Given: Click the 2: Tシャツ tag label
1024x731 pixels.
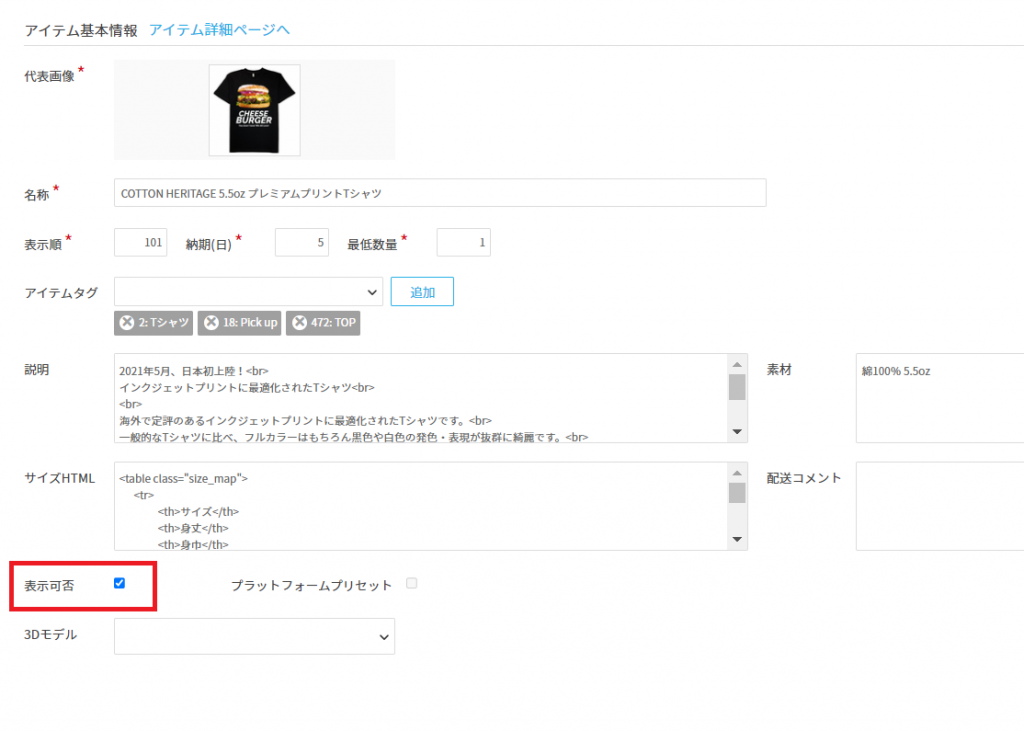Looking at the screenshot, I should (x=163, y=322).
